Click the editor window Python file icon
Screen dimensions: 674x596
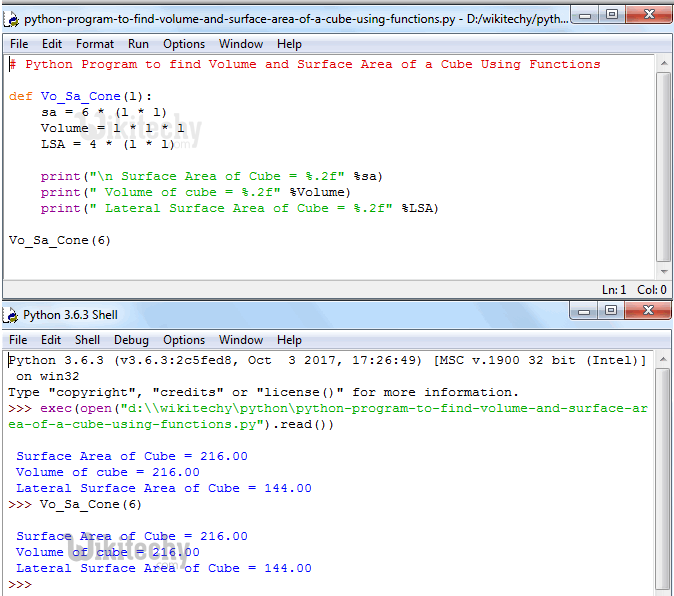[x=11, y=19]
